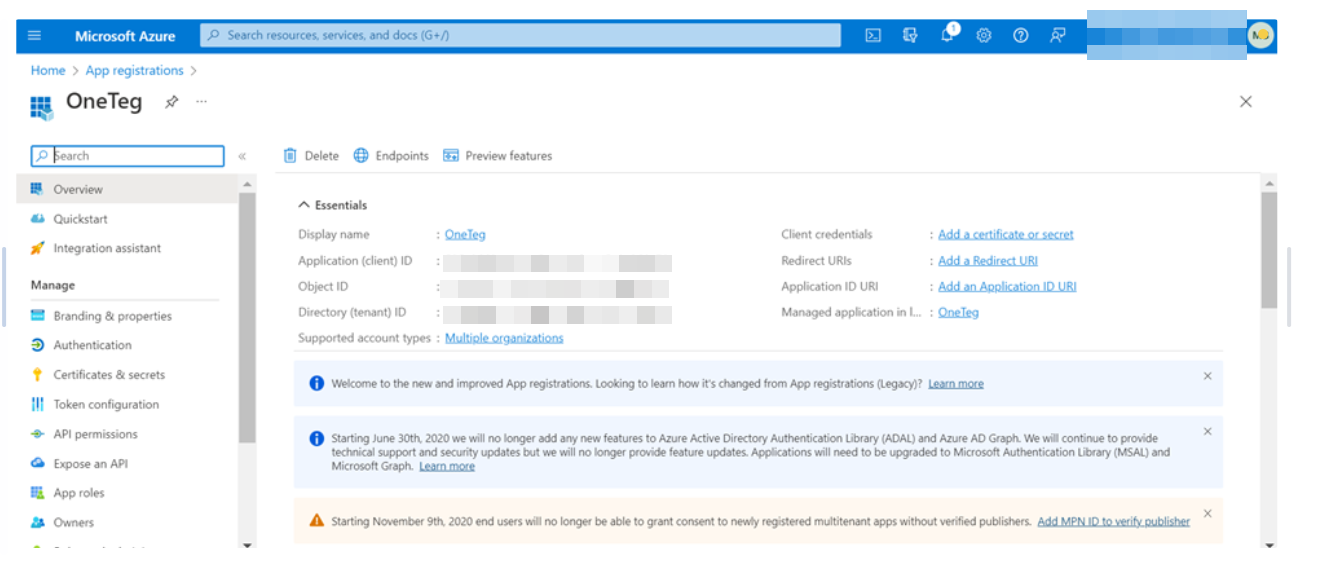This screenshot has height=570, width=1321.
Task: Dismiss the ADAL deprecation notice banner
Action: click(x=1207, y=432)
